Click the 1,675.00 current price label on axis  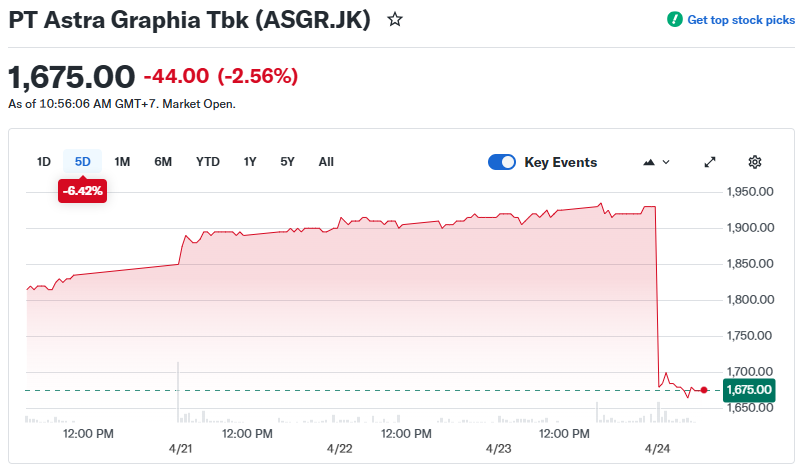(x=748, y=390)
